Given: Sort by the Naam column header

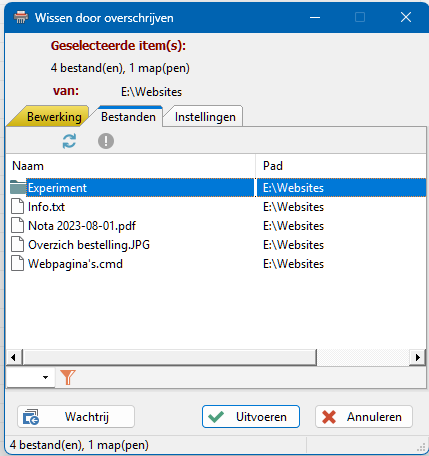Looking at the screenshot, I should 131,166.
